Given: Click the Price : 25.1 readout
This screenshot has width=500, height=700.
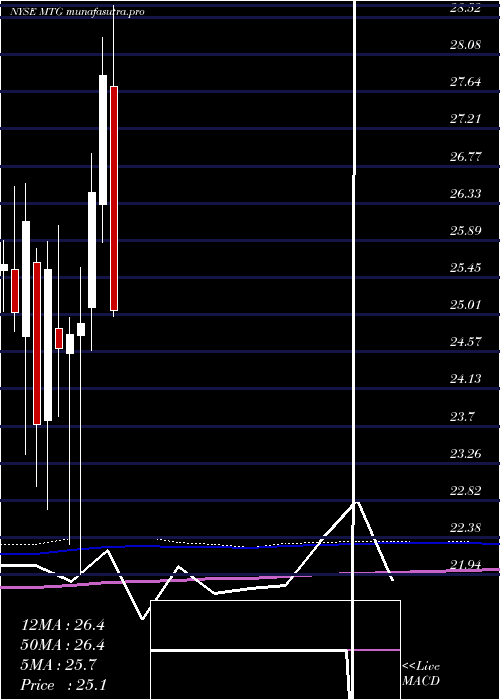Looking at the screenshot, I should 63,685.
